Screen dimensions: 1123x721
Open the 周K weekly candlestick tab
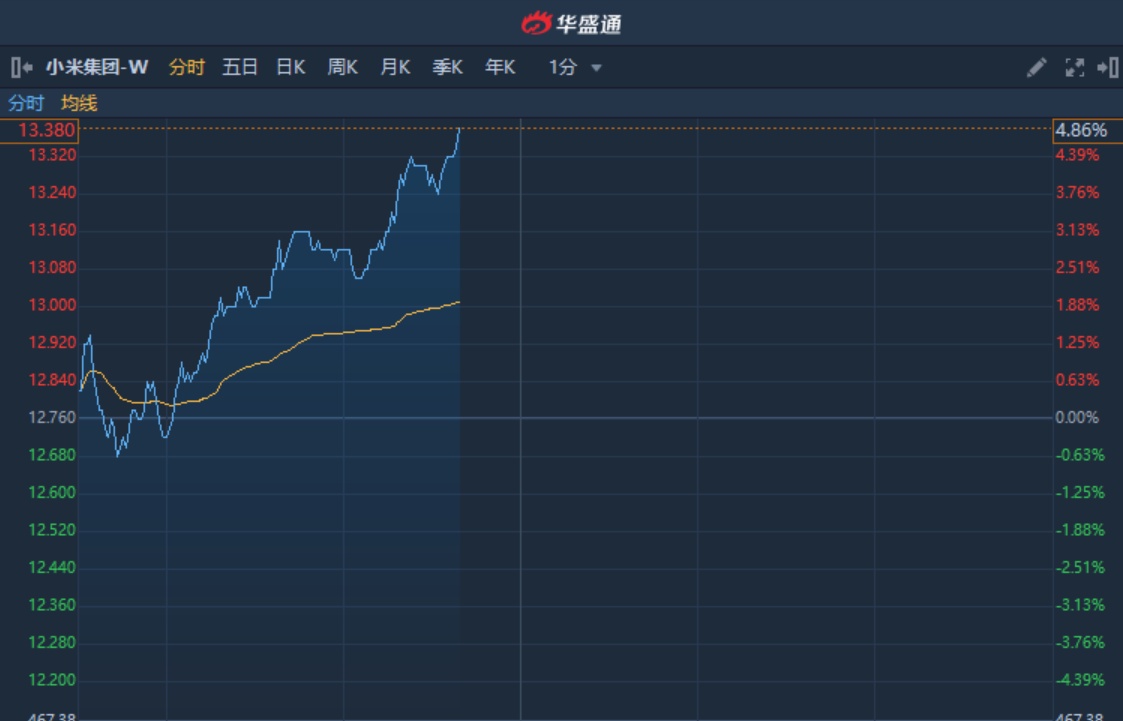[x=343, y=68]
